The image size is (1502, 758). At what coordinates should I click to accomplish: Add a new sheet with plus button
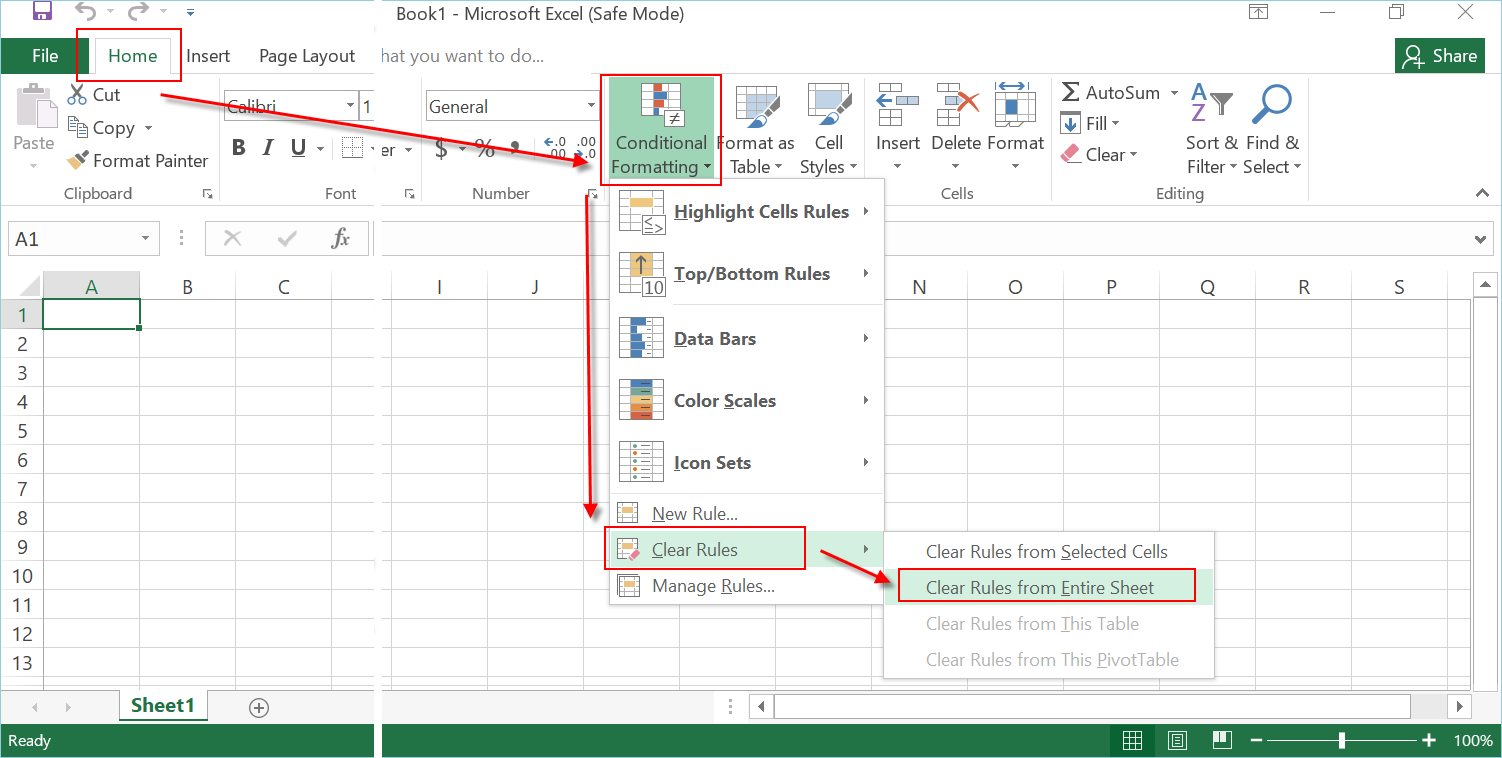(x=259, y=707)
